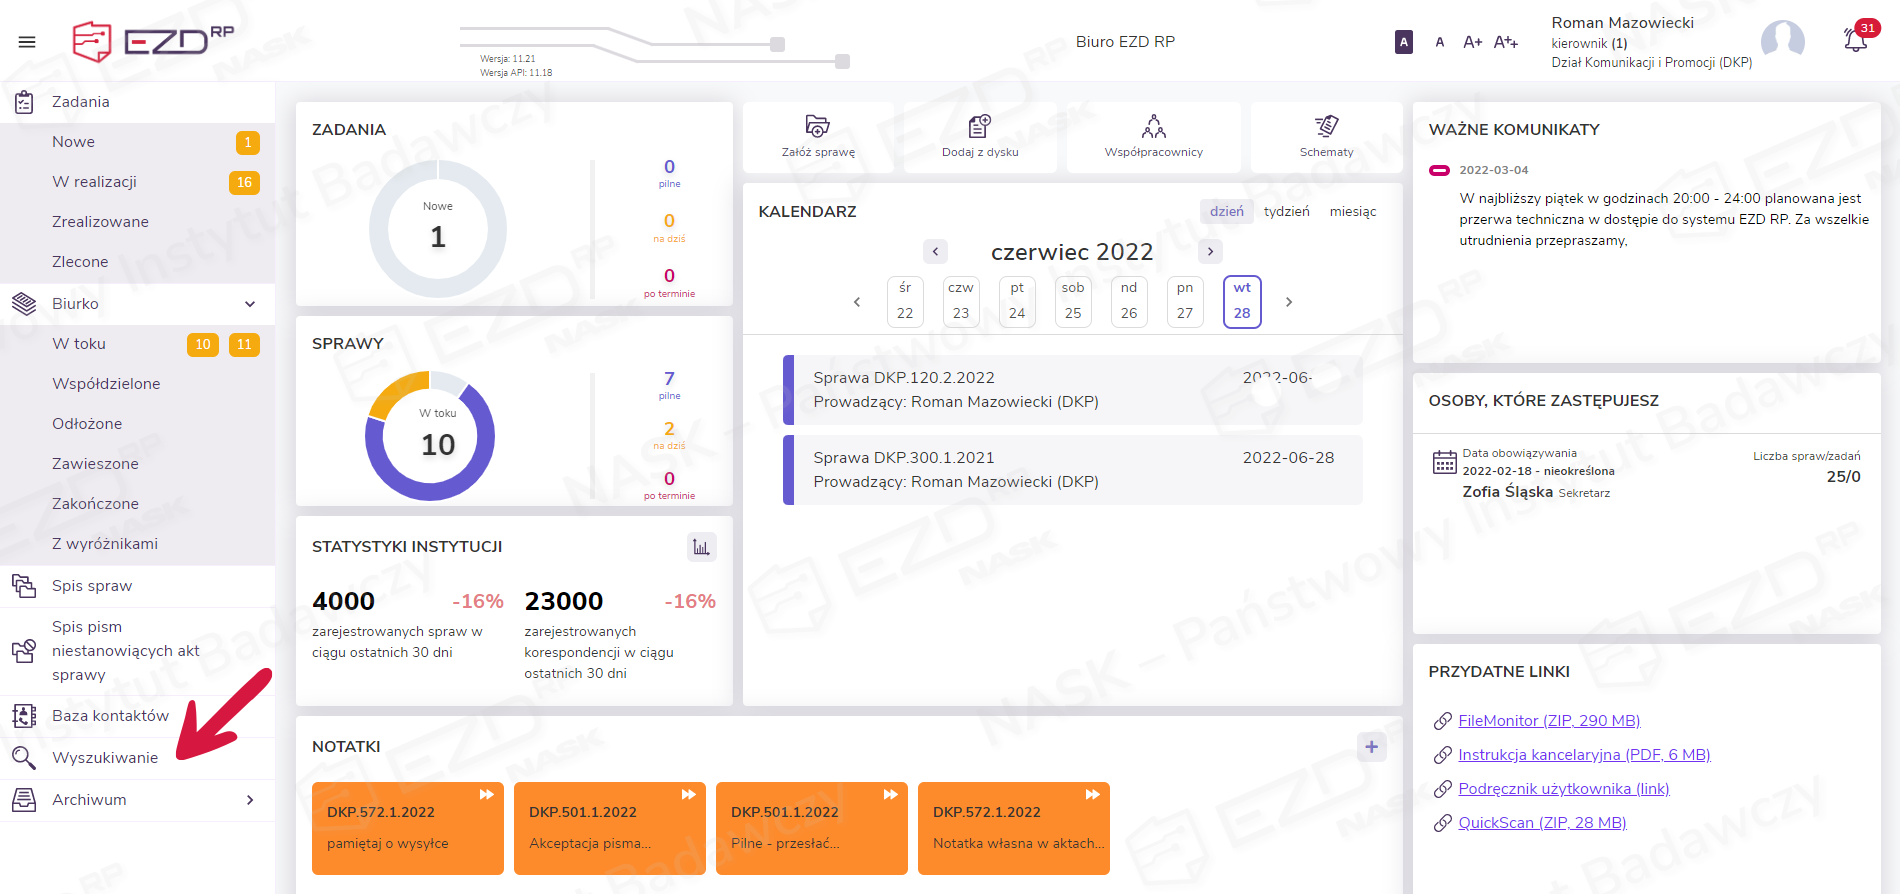Open Wyszukiwanie in the sidebar
Image resolution: width=1900 pixels, height=894 pixels.
105,758
